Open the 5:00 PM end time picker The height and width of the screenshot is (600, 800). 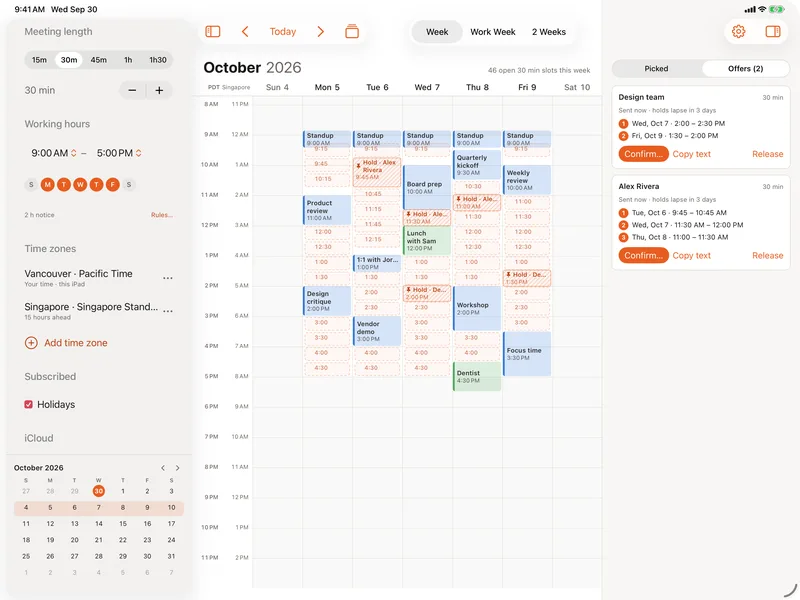coord(119,153)
